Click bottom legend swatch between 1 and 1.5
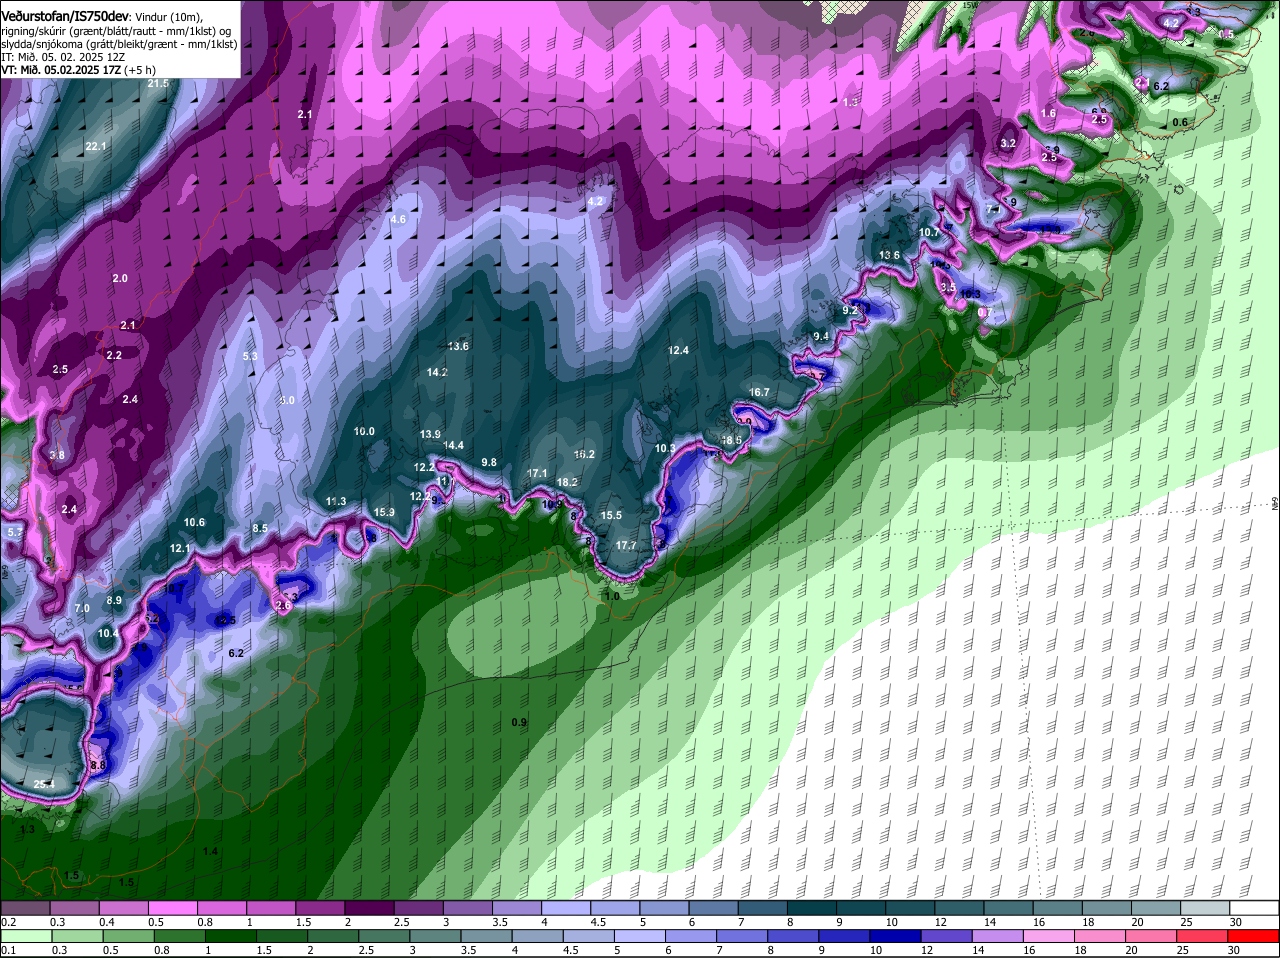1280x958 pixels. click(x=230, y=937)
